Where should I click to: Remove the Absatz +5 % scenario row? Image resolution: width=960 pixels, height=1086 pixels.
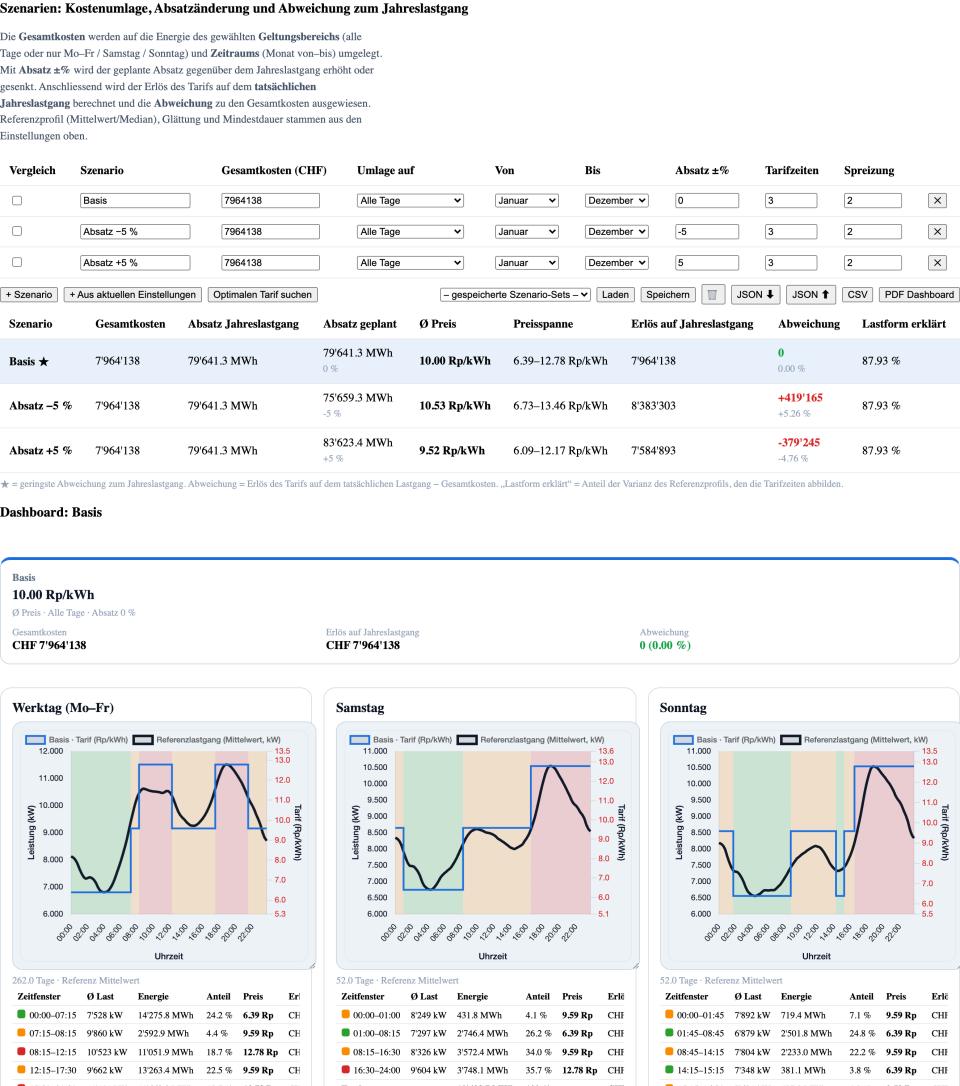[x=937, y=262]
